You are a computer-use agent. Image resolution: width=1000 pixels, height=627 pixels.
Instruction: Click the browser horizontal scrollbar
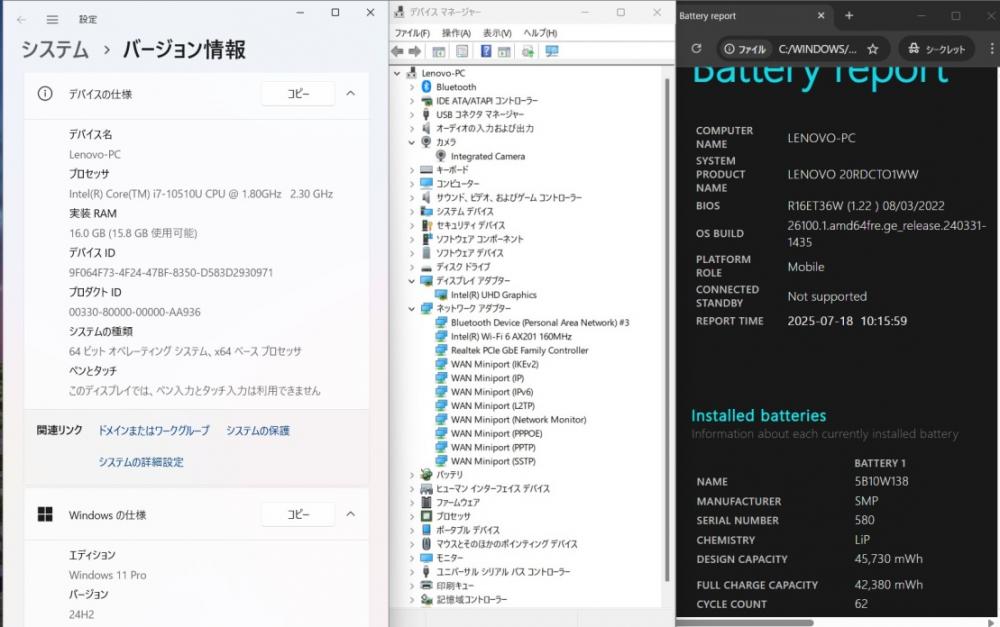click(745, 623)
